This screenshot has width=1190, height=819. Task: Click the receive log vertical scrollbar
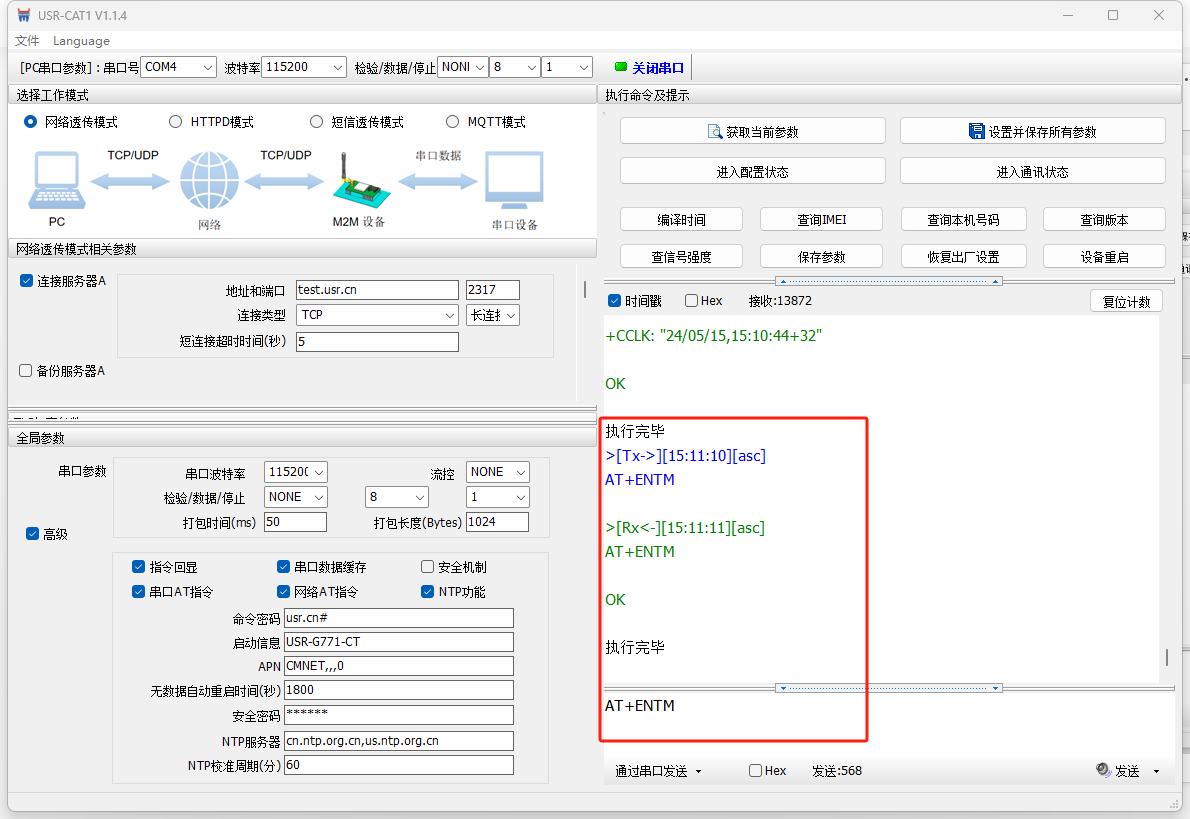click(1165, 657)
